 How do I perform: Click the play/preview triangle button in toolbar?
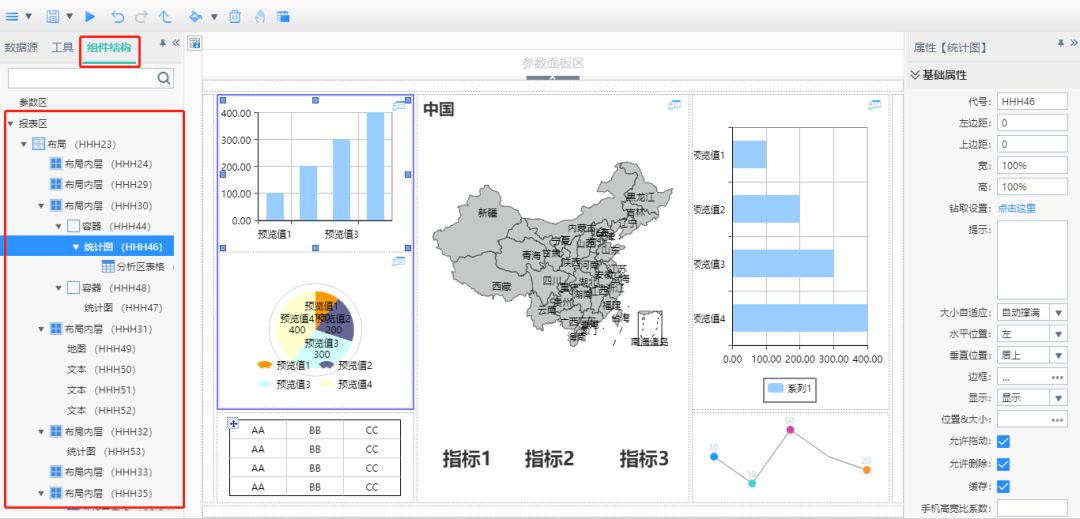click(91, 16)
